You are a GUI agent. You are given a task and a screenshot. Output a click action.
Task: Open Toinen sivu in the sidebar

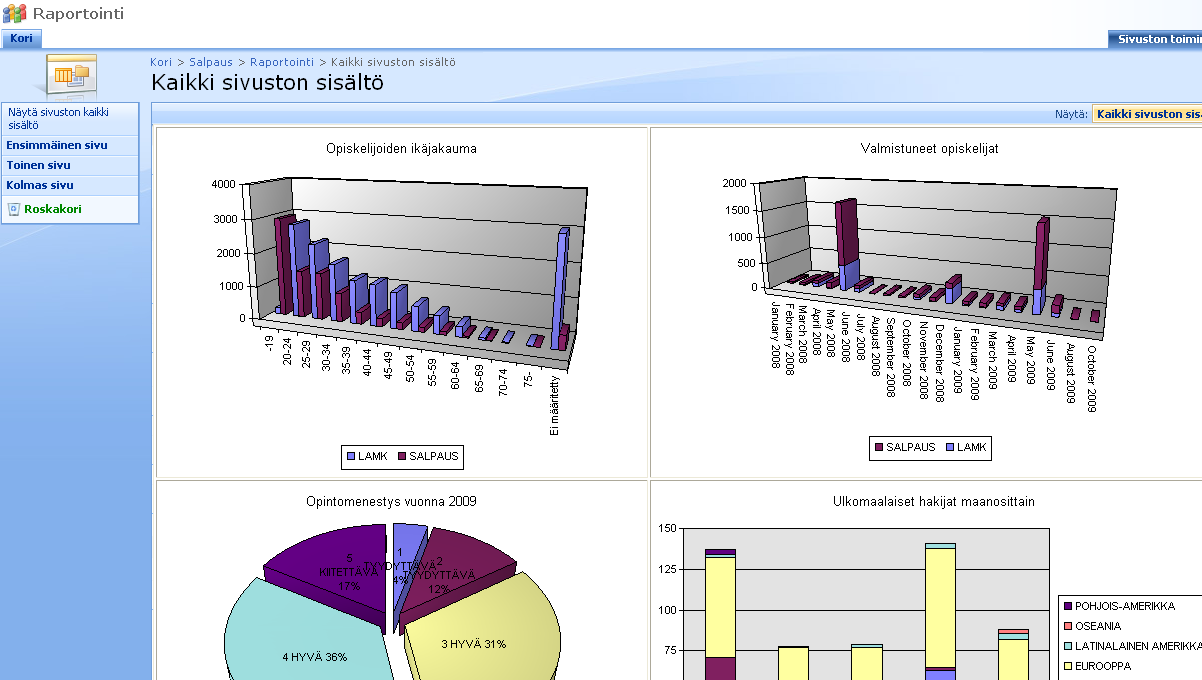click(x=38, y=165)
